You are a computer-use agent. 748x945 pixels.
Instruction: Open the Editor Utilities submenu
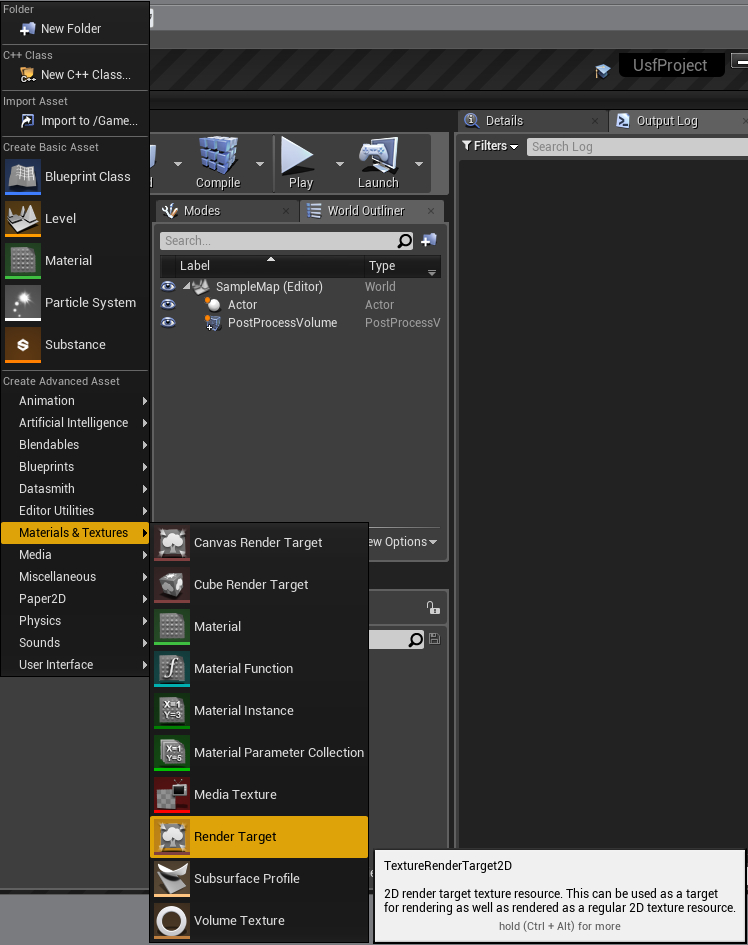pos(75,510)
